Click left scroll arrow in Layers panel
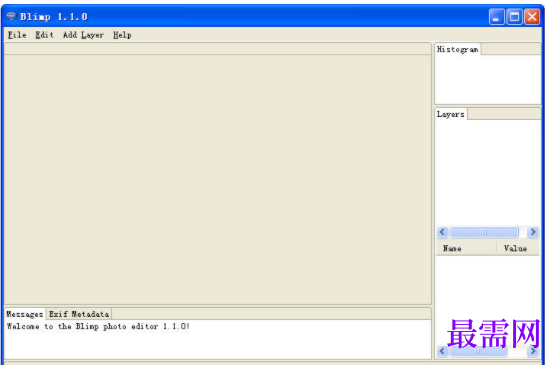The height and width of the screenshot is (365, 559). tap(442, 232)
